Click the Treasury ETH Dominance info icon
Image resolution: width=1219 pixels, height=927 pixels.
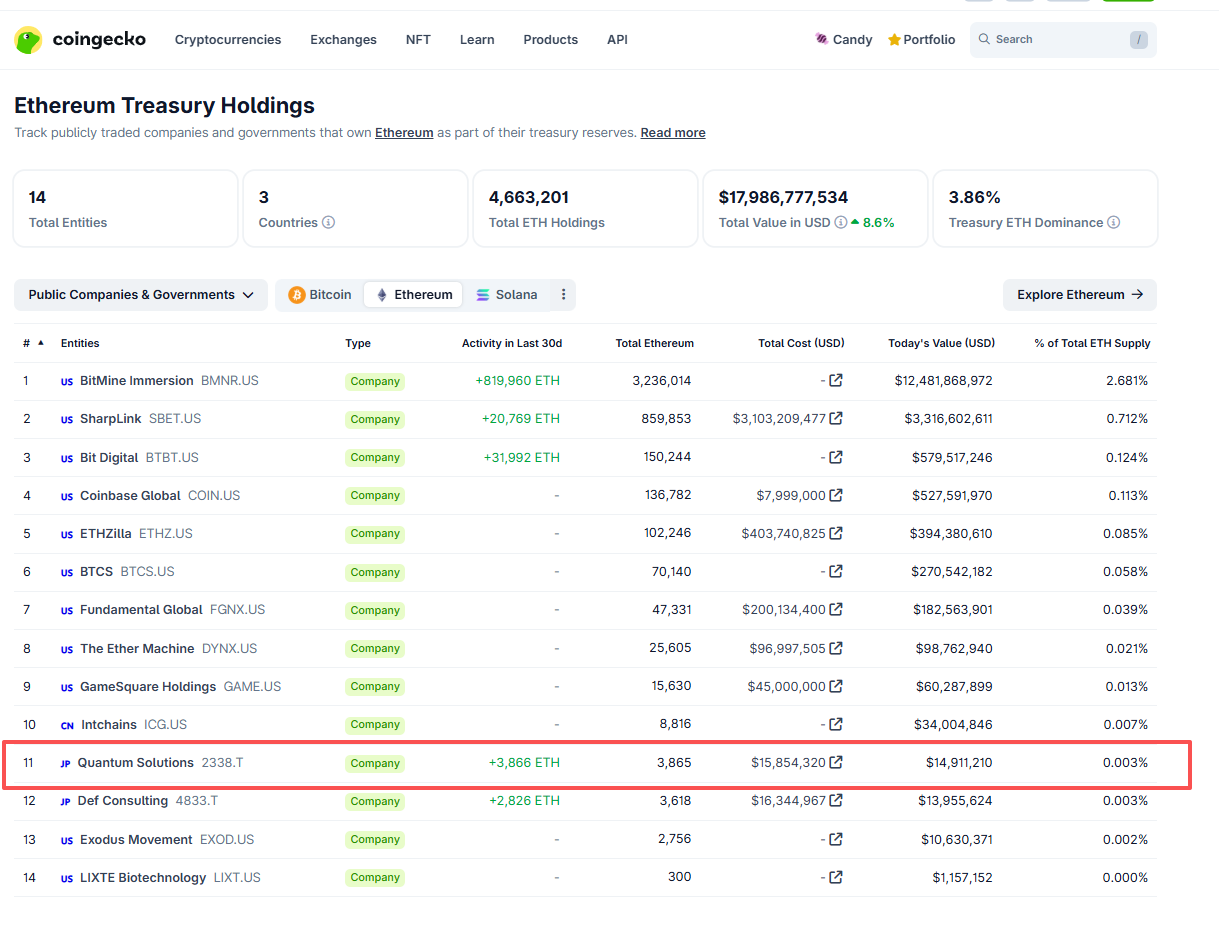click(x=1113, y=223)
